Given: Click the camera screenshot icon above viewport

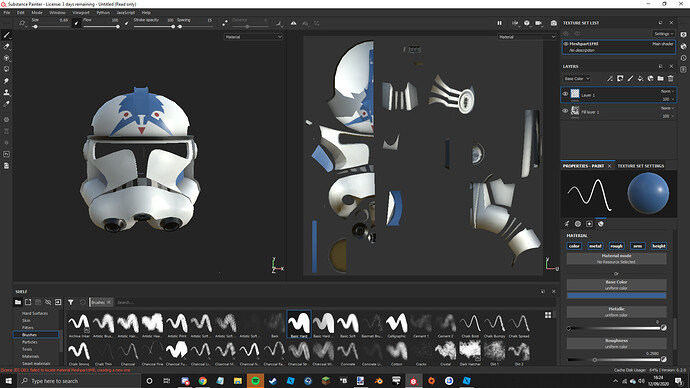Looking at the screenshot, I should pyautogui.click(x=554, y=23).
